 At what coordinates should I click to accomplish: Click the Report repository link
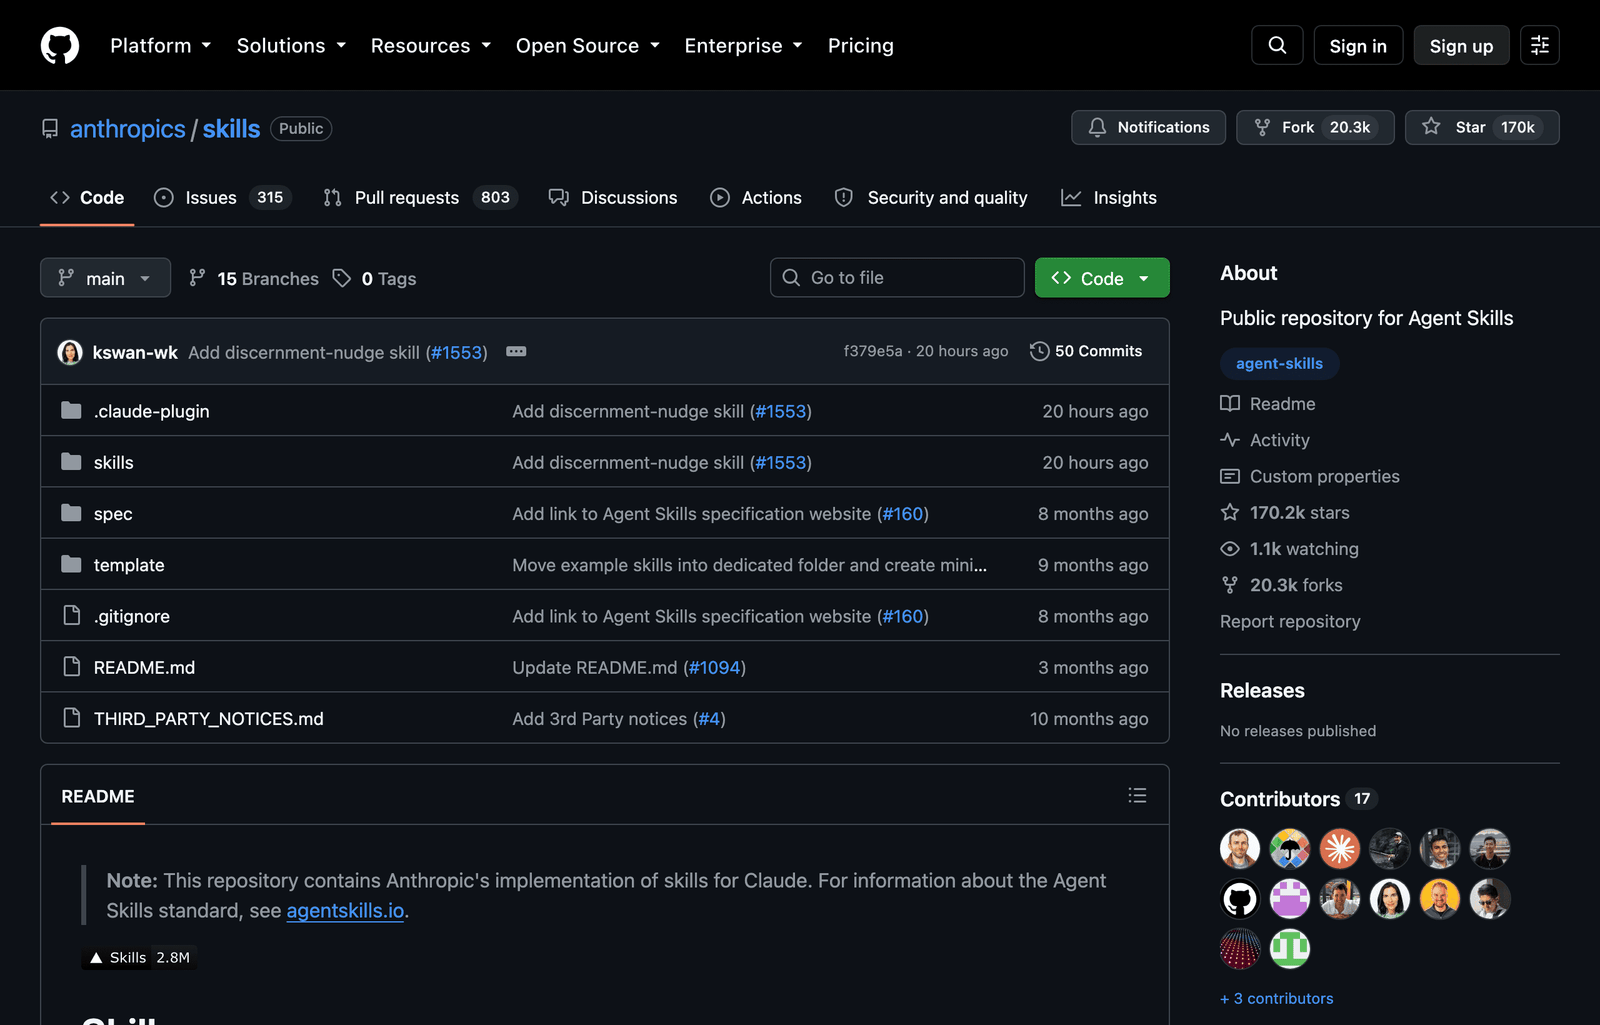click(1290, 621)
